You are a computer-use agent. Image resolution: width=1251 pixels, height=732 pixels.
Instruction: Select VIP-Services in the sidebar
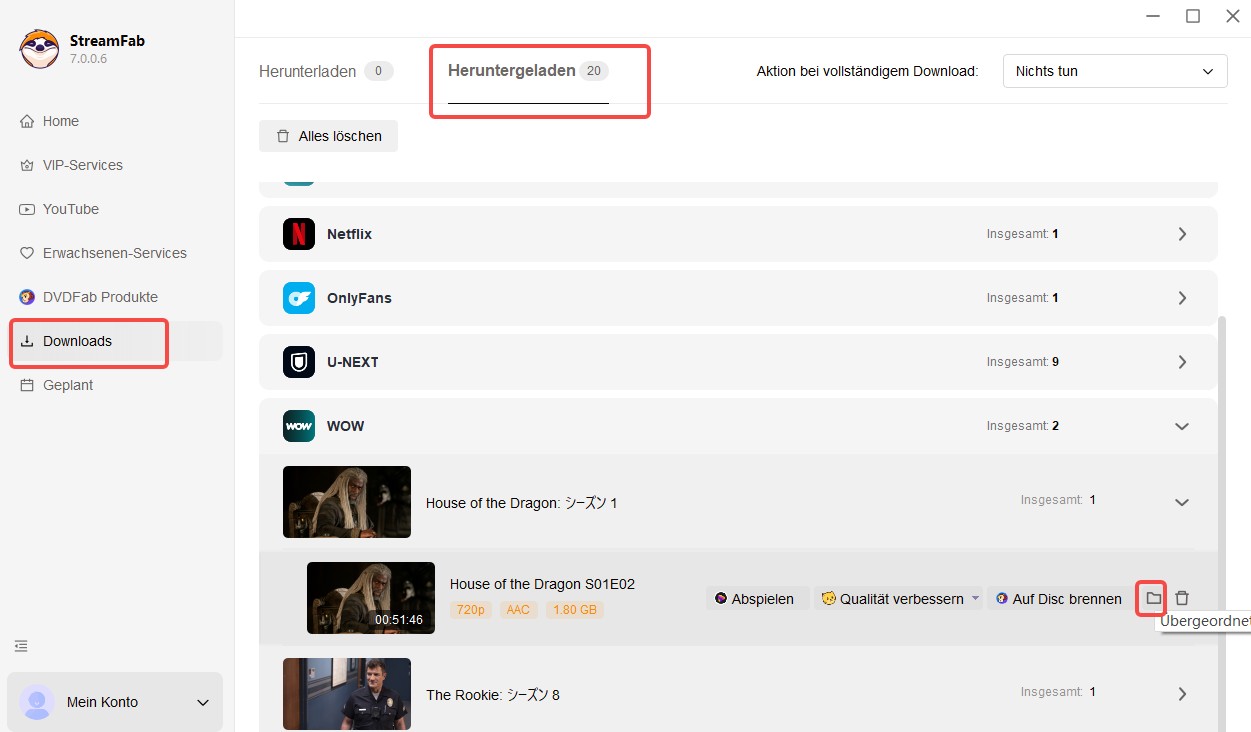click(82, 165)
